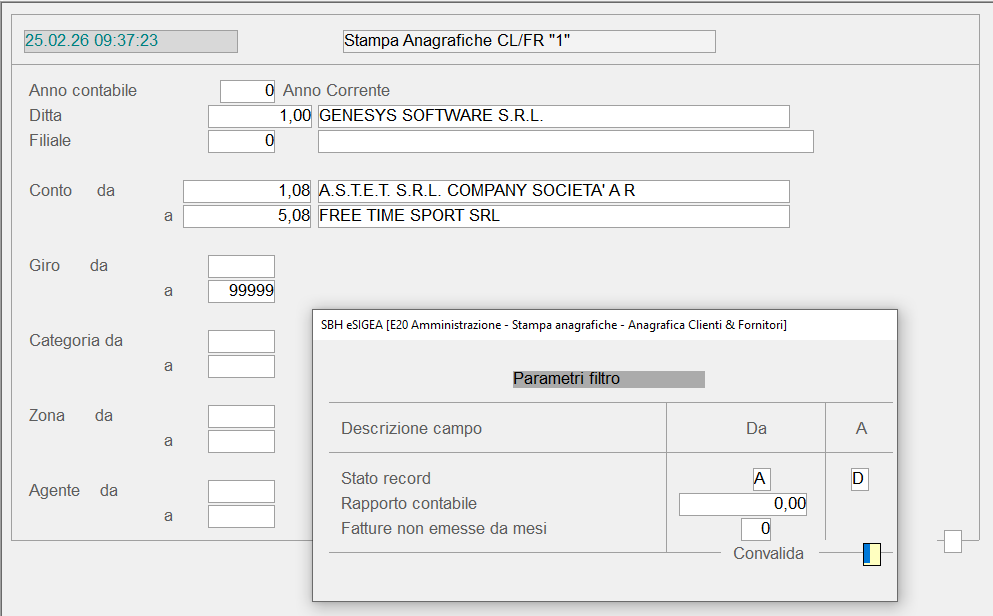Select the Ditta code field
This screenshot has height=616, width=993.
[260, 116]
